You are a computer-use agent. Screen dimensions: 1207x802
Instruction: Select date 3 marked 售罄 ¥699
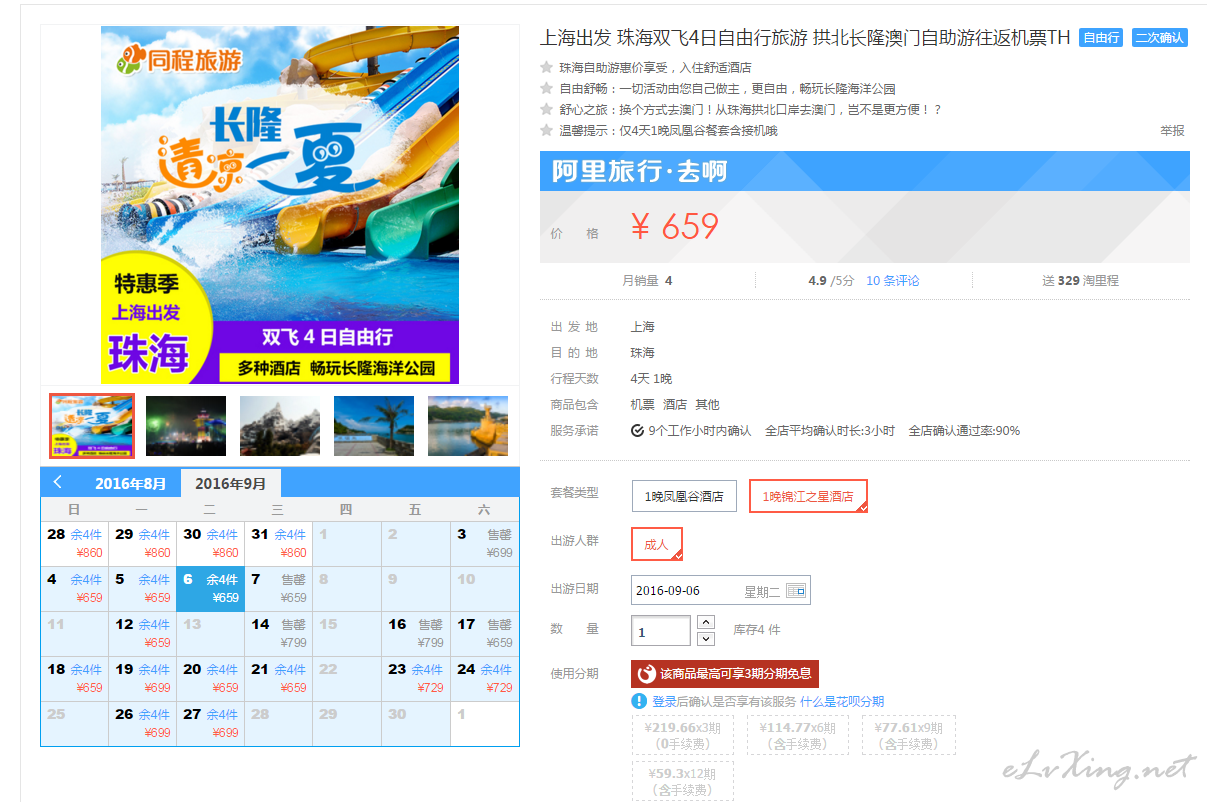pyautogui.click(x=485, y=544)
